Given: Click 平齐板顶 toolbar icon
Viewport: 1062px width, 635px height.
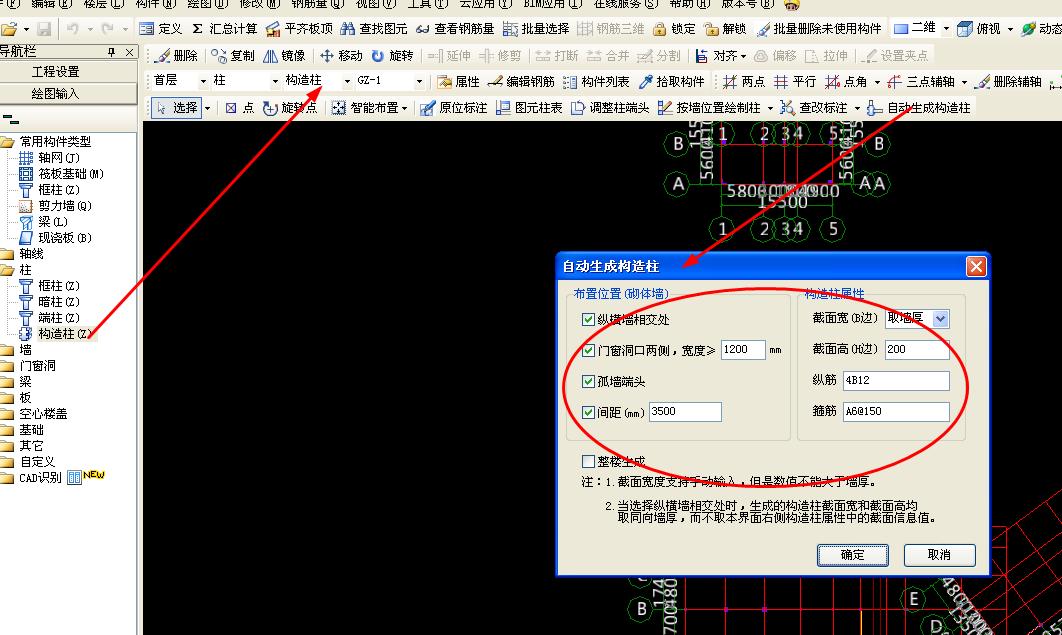Looking at the screenshot, I should [x=299, y=28].
